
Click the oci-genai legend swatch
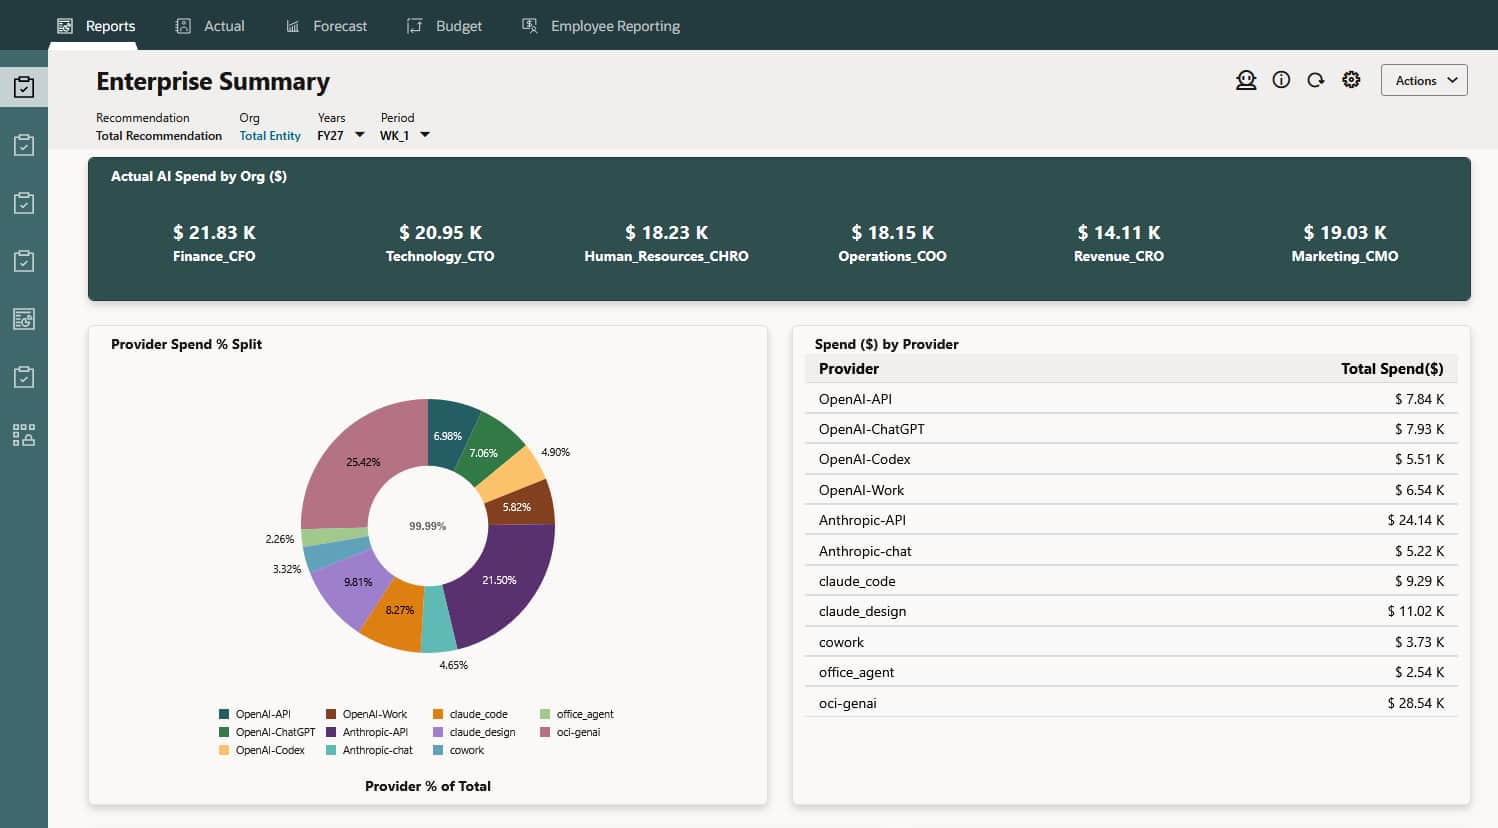point(545,732)
